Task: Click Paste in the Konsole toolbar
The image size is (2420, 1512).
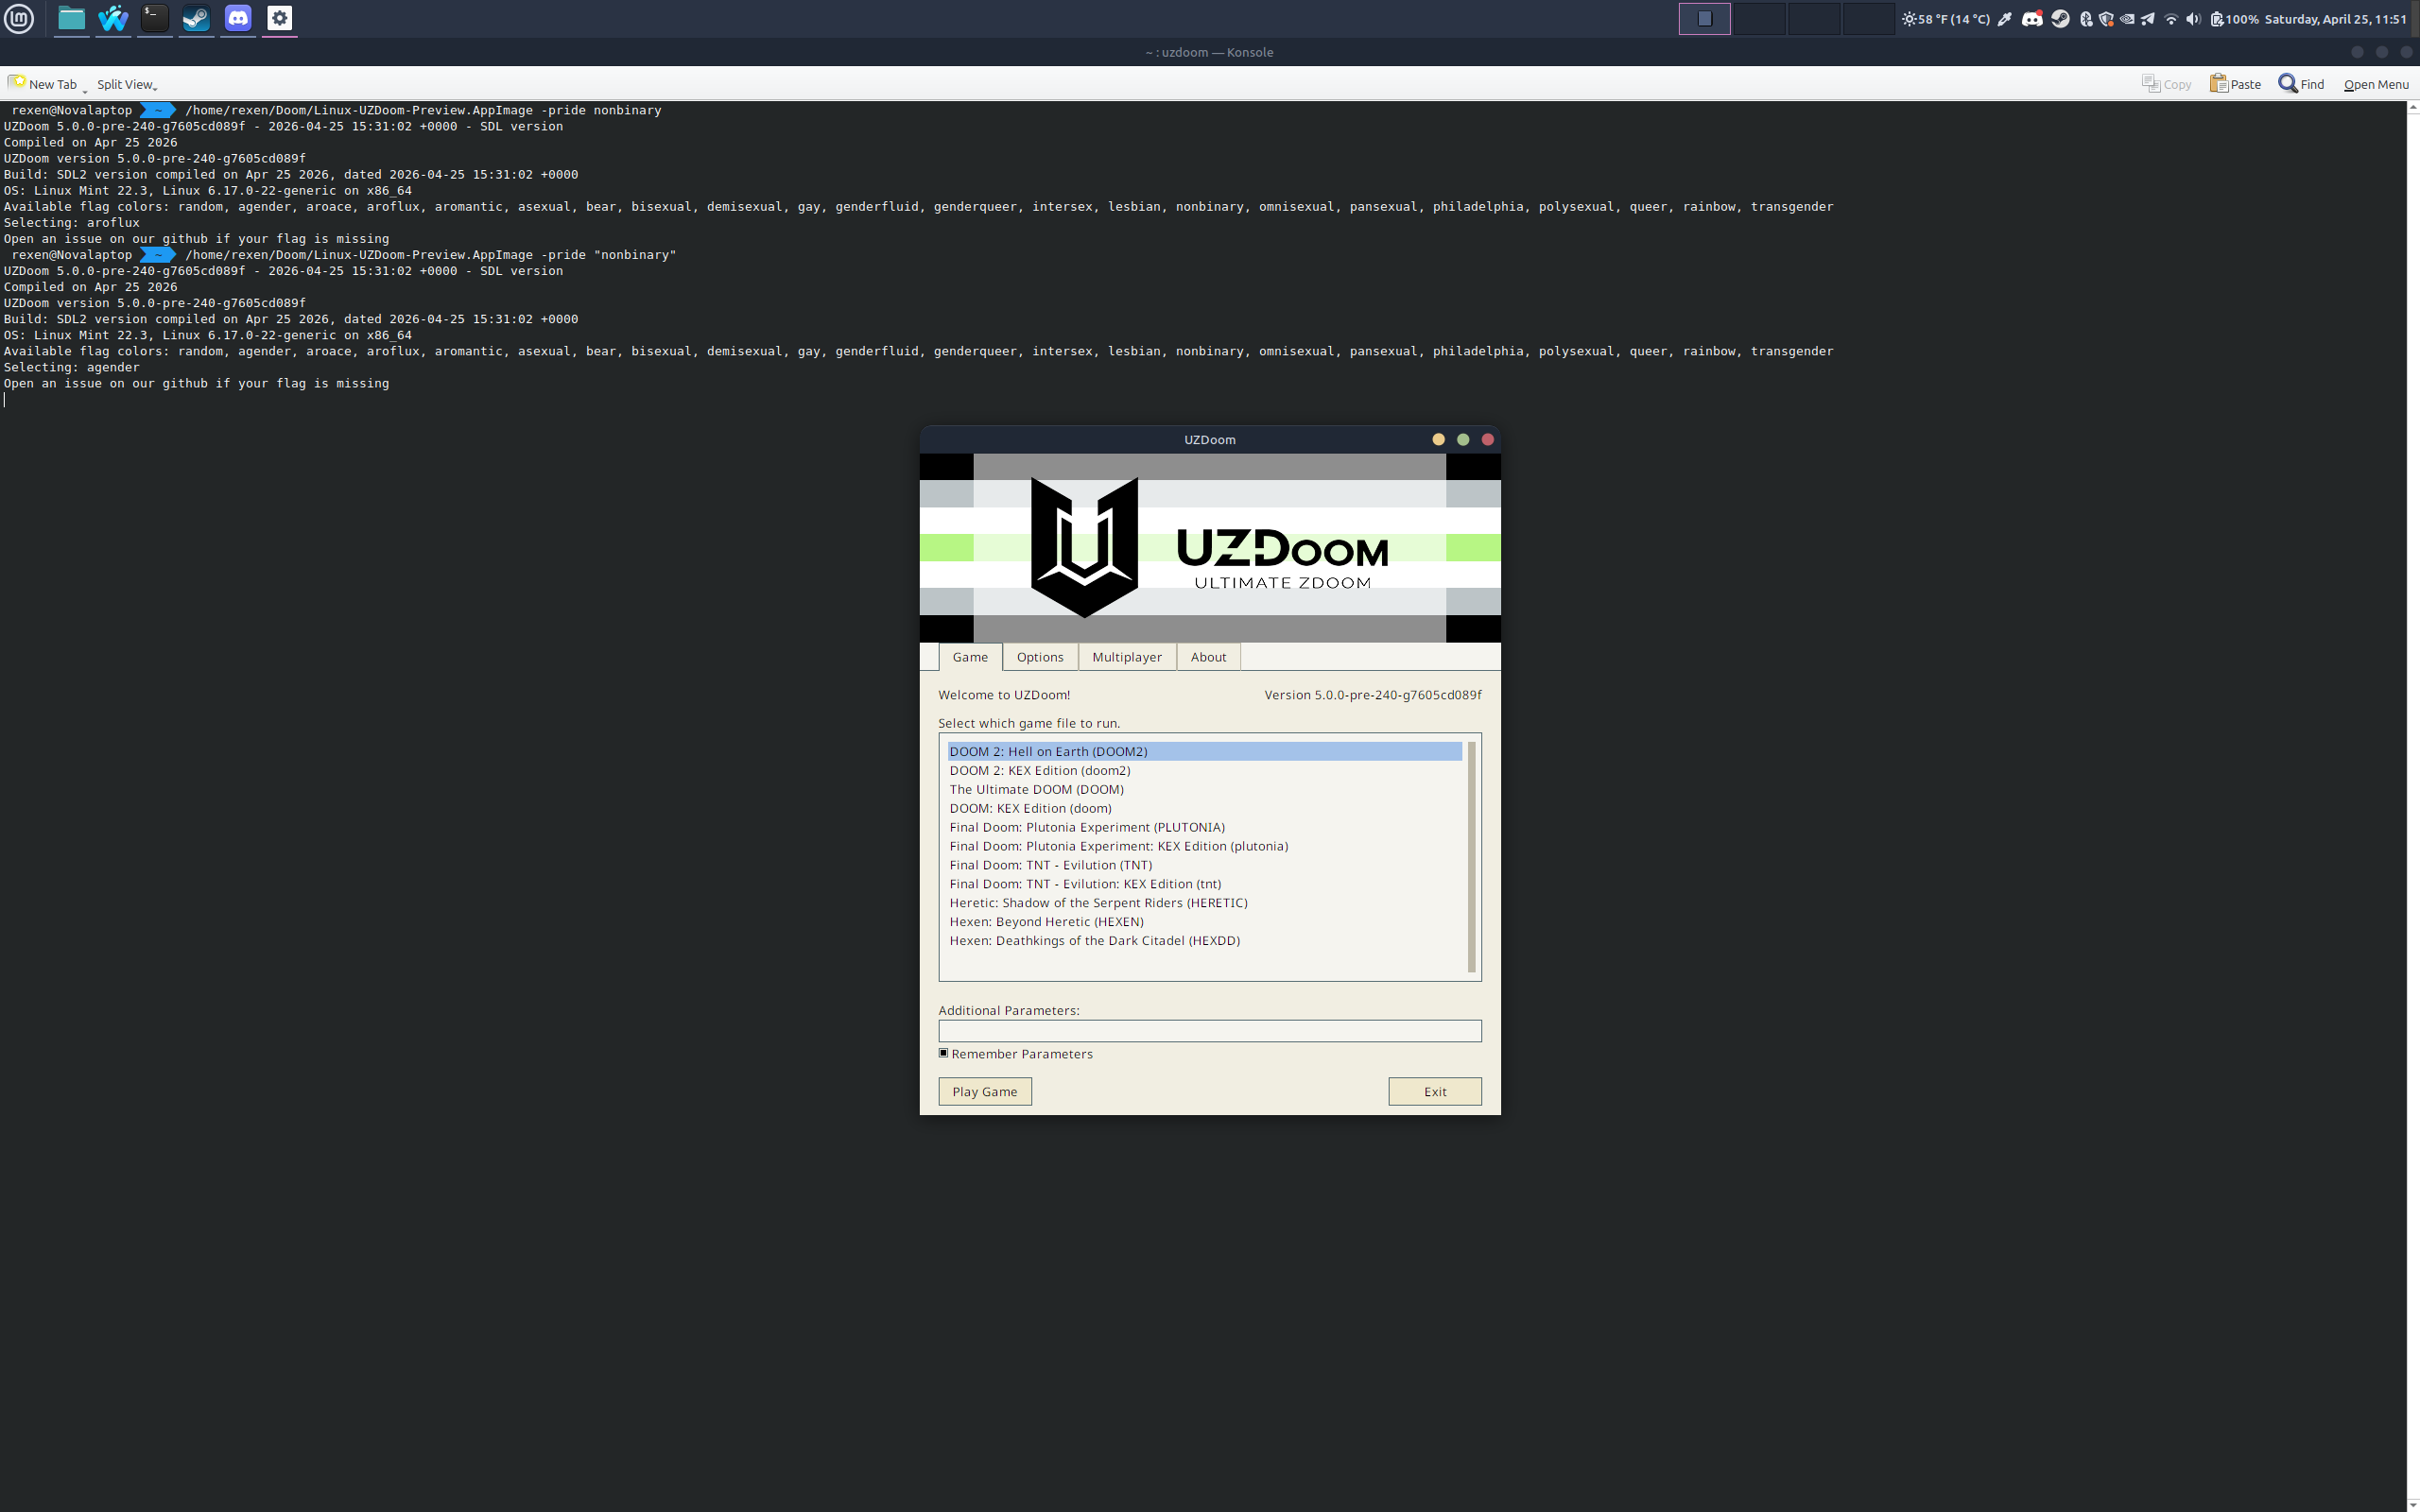Action: (2235, 84)
